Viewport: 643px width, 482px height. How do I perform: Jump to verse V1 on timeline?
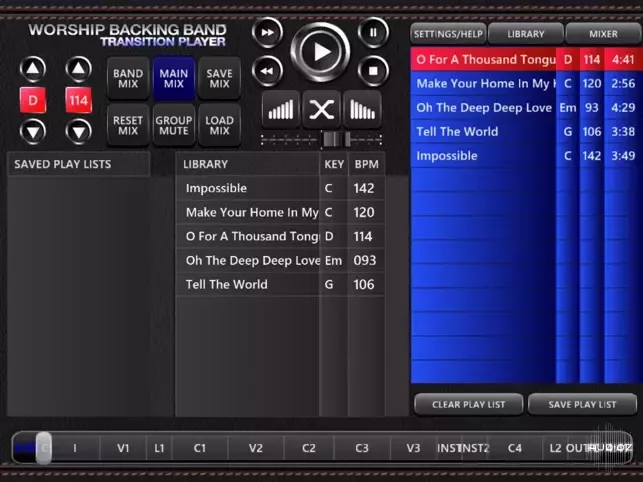[123, 448]
